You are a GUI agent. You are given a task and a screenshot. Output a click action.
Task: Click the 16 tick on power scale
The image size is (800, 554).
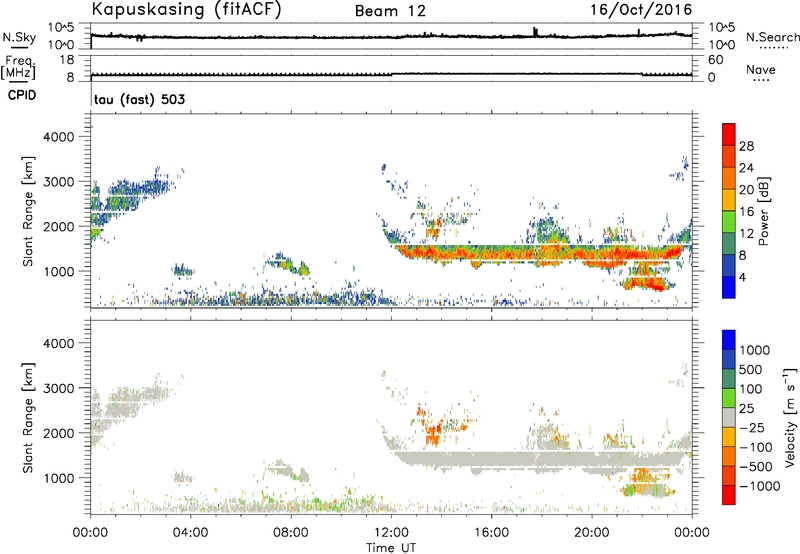pyautogui.click(x=746, y=211)
